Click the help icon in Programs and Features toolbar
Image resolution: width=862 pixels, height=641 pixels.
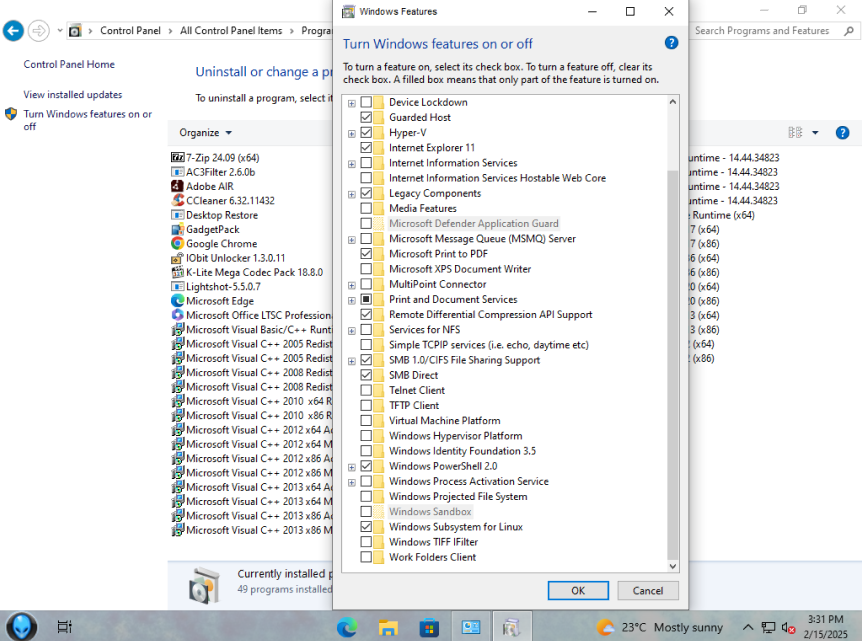[842, 132]
